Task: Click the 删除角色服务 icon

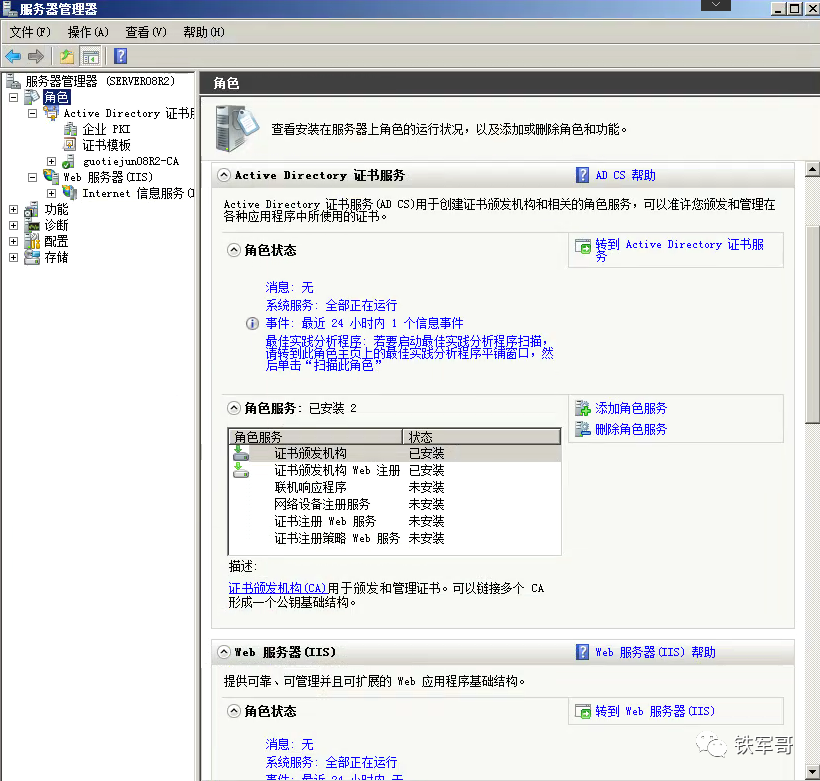Action: (583, 429)
